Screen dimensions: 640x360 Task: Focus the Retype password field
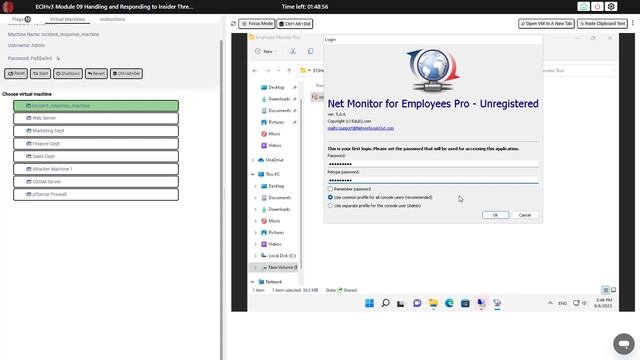(x=433, y=180)
